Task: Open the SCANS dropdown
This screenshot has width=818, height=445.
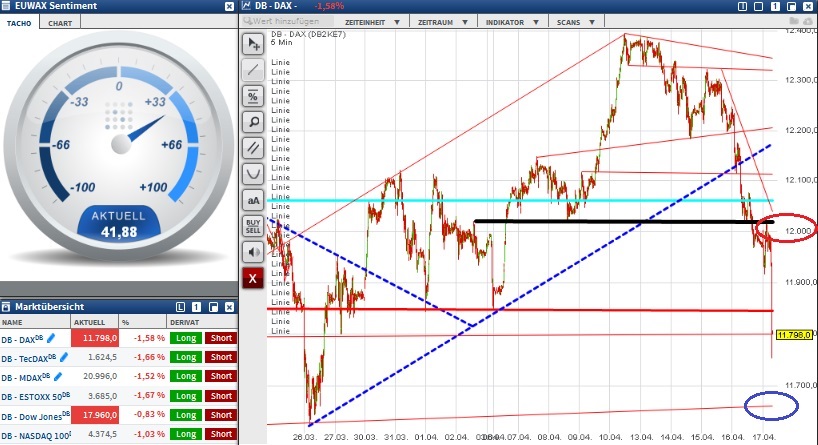Action: click(x=575, y=22)
